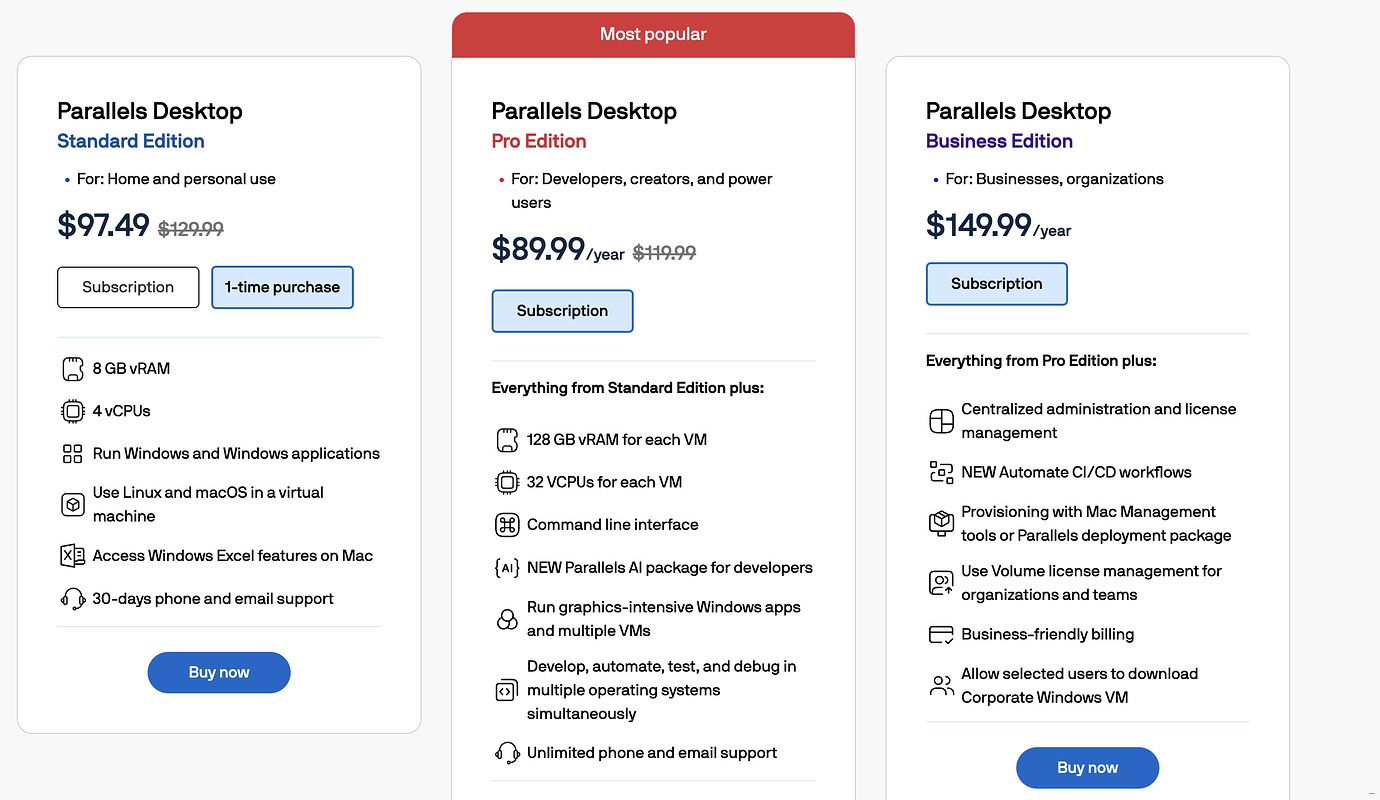
Task: Click the Unlimited support headset icon
Action: pos(507,753)
